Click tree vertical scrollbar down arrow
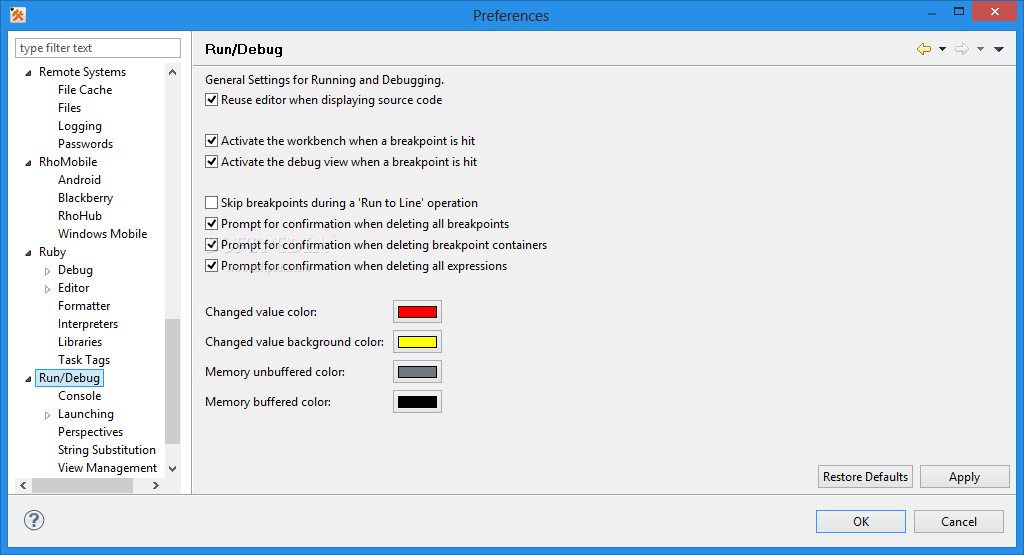This screenshot has width=1024, height=555. point(172,468)
